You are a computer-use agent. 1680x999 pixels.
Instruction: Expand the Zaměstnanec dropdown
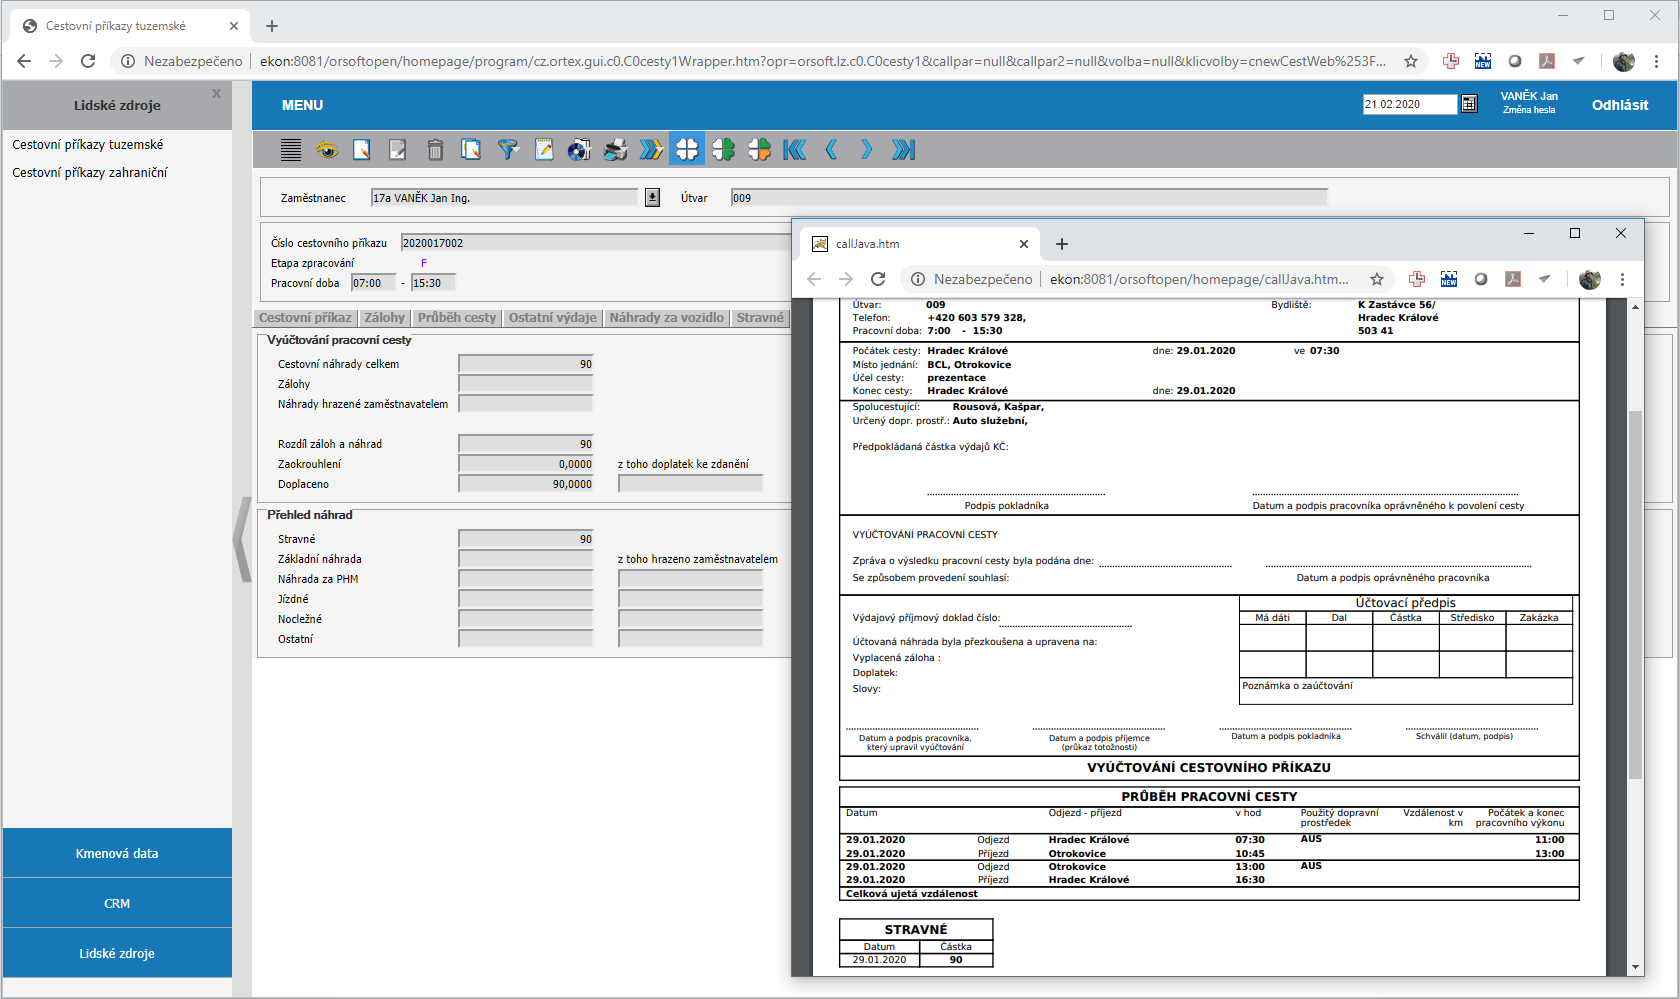pyautogui.click(x=652, y=198)
